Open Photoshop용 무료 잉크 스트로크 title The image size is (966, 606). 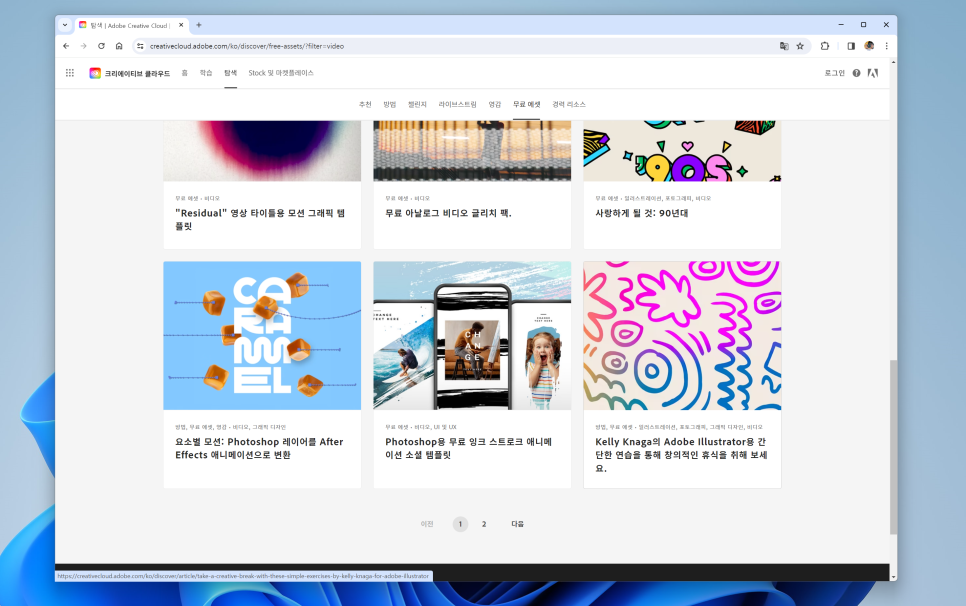click(468, 448)
